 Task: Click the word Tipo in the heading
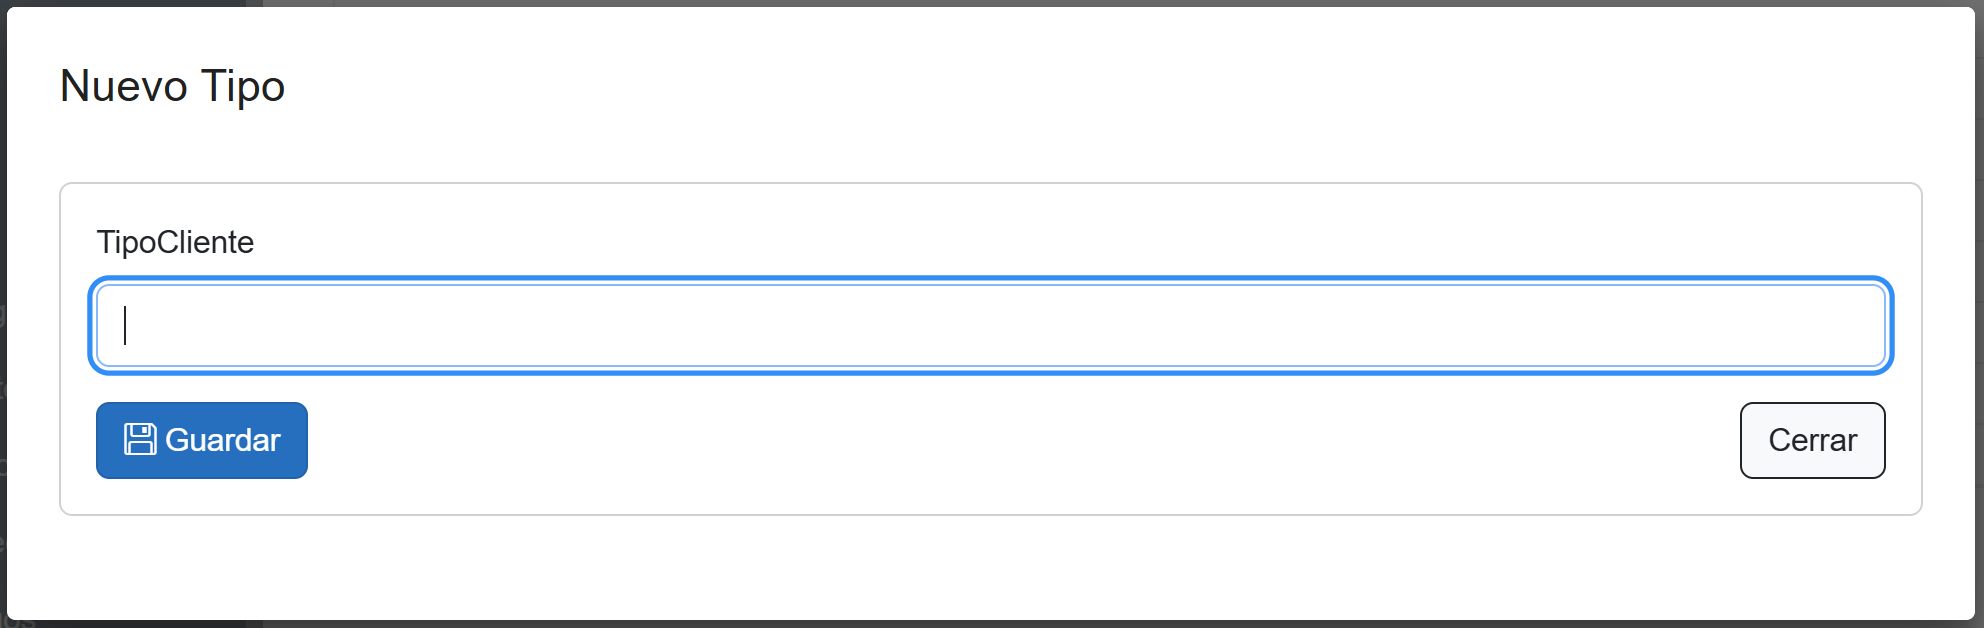243,86
